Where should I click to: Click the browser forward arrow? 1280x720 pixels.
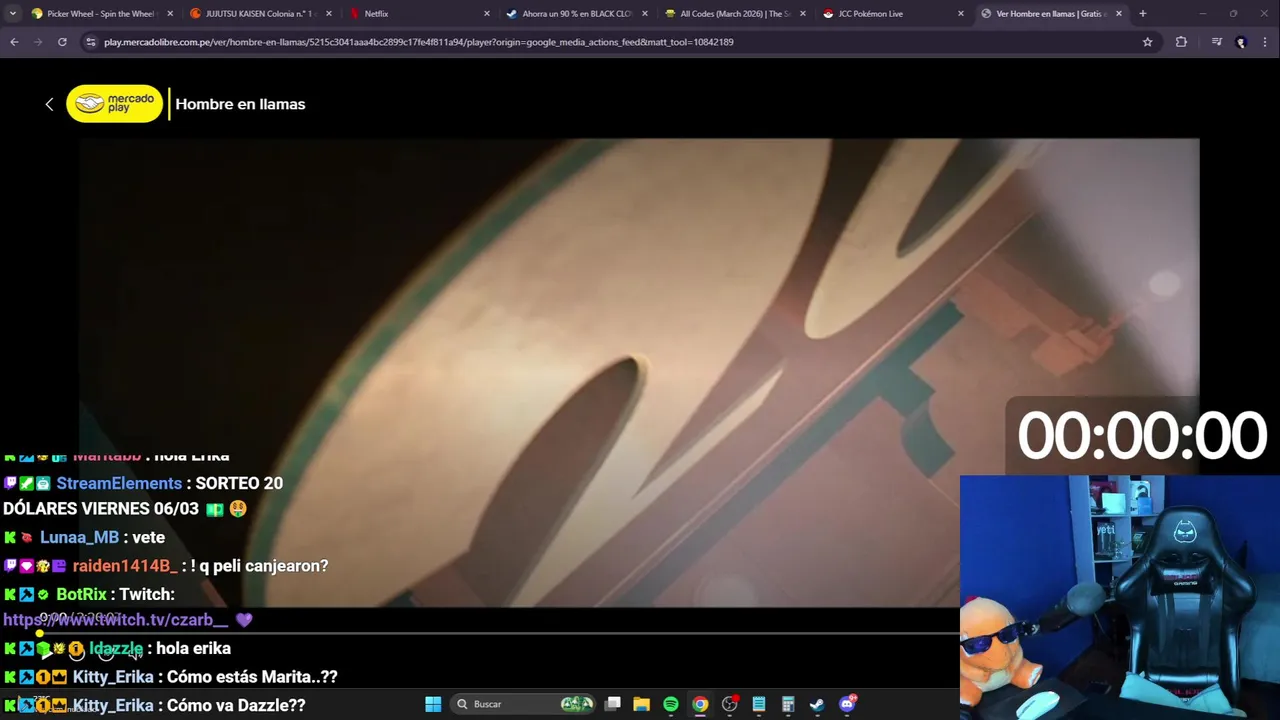38,42
